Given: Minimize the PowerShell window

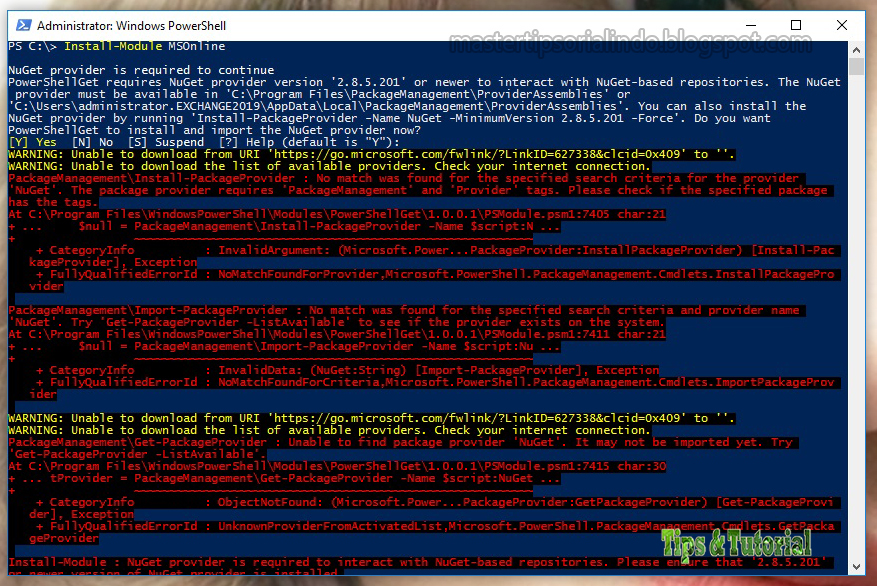Looking at the screenshot, I should [751, 25].
